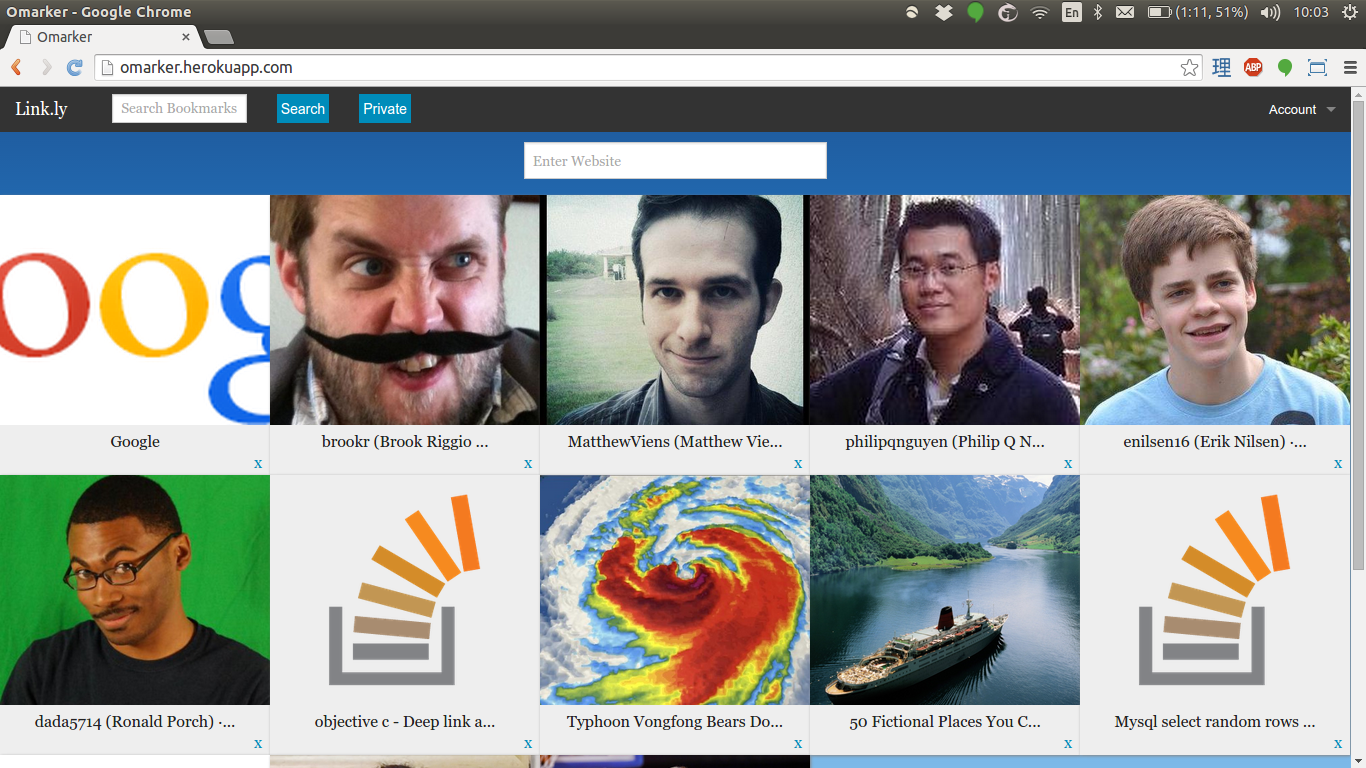Open the Google logo thumbnail
Screen dimensions: 1366x768
pos(135,310)
